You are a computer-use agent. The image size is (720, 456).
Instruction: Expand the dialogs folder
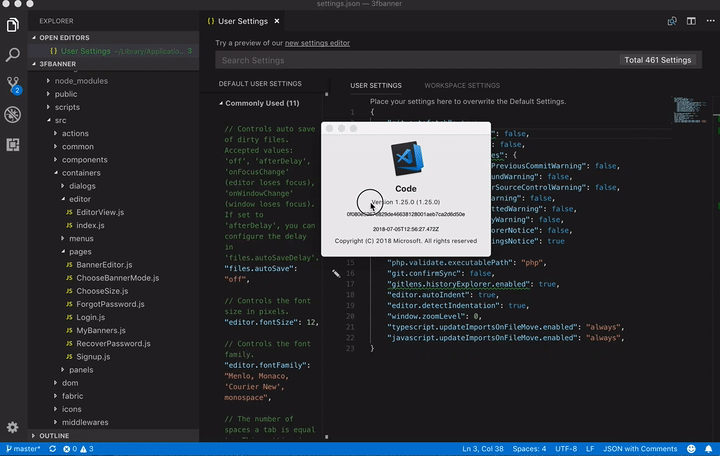click(x=63, y=186)
